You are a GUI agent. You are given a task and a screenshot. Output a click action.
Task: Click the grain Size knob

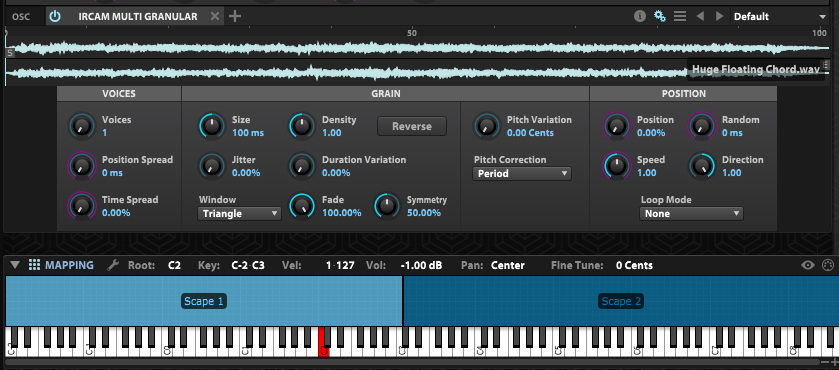point(212,126)
